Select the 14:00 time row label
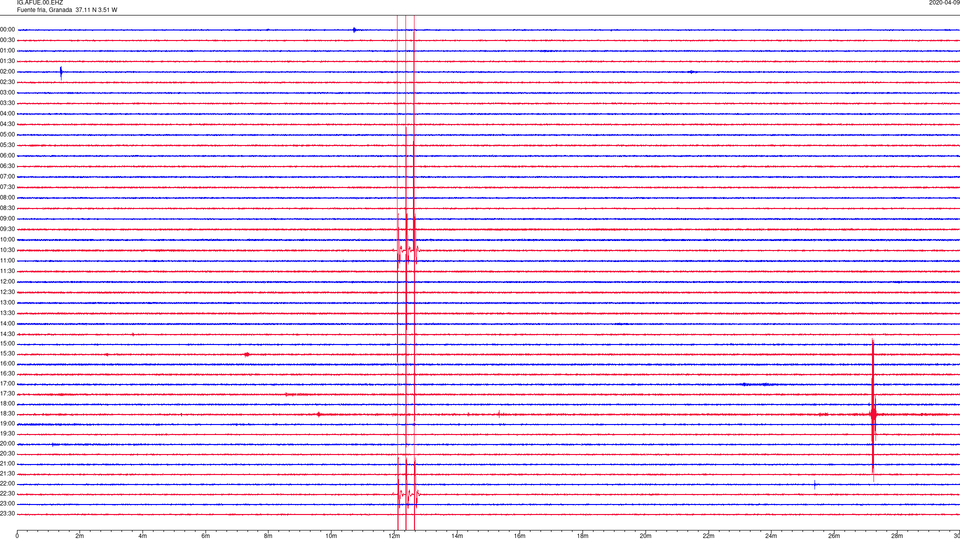Image resolution: width=960 pixels, height=540 pixels. coord(8,324)
